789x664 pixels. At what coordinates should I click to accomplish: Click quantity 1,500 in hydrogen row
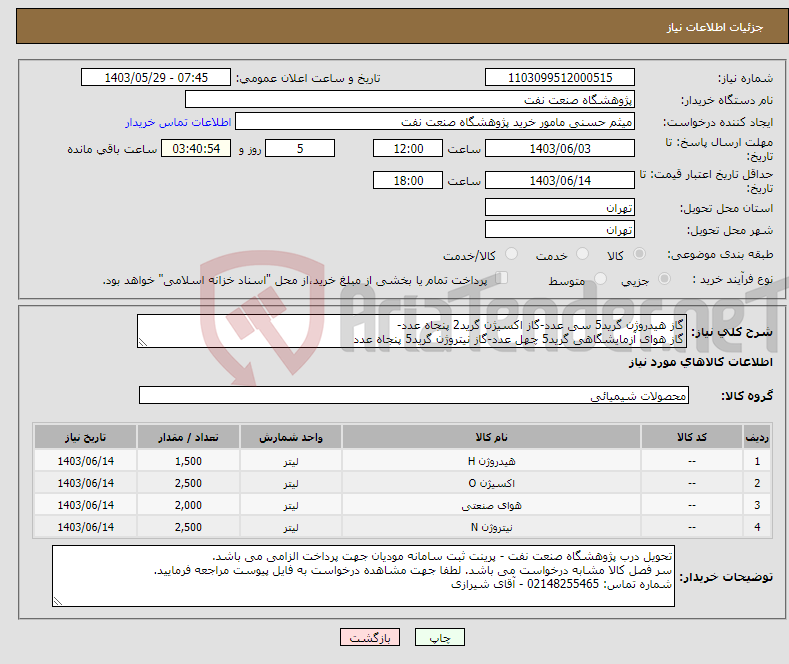click(x=188, y=461)
